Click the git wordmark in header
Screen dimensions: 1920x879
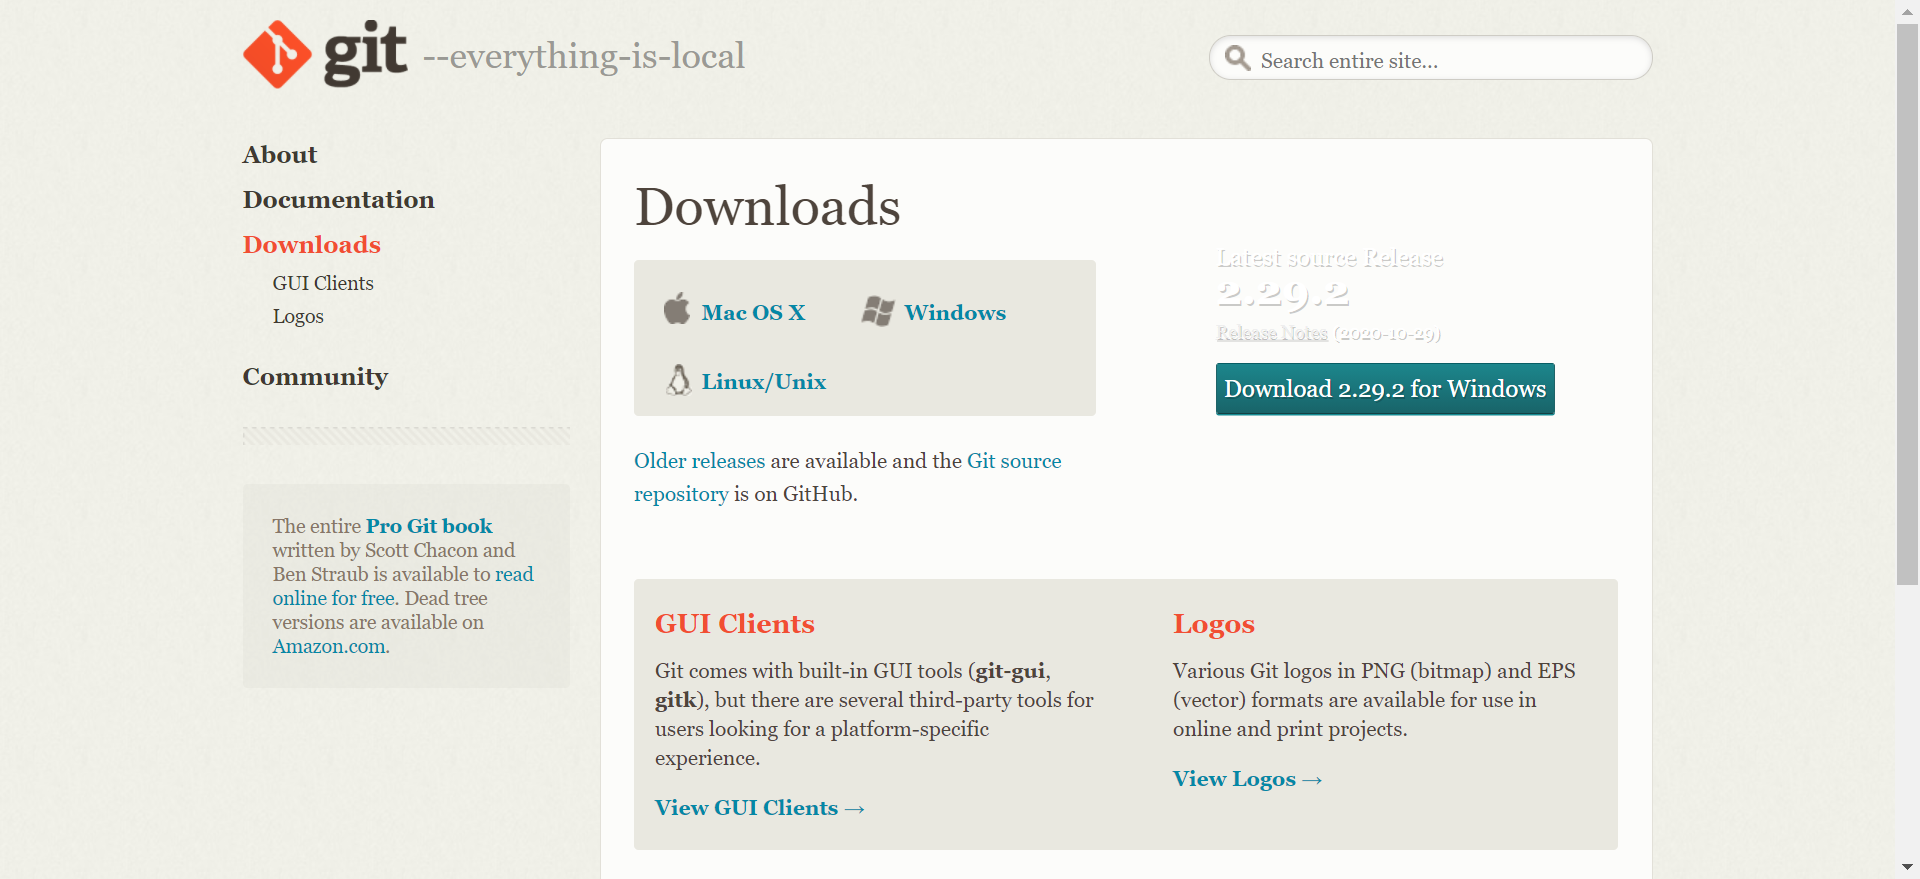(x=365, y=52)
